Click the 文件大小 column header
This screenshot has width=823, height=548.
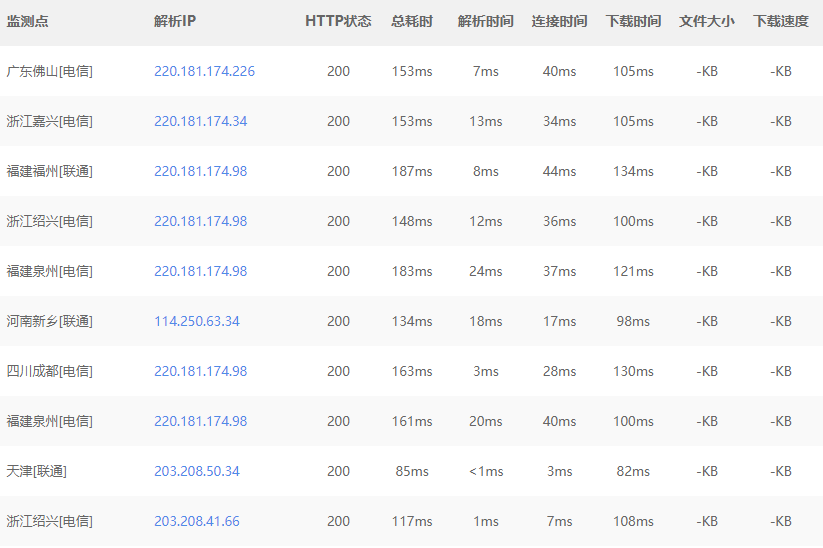click(707, 21)
